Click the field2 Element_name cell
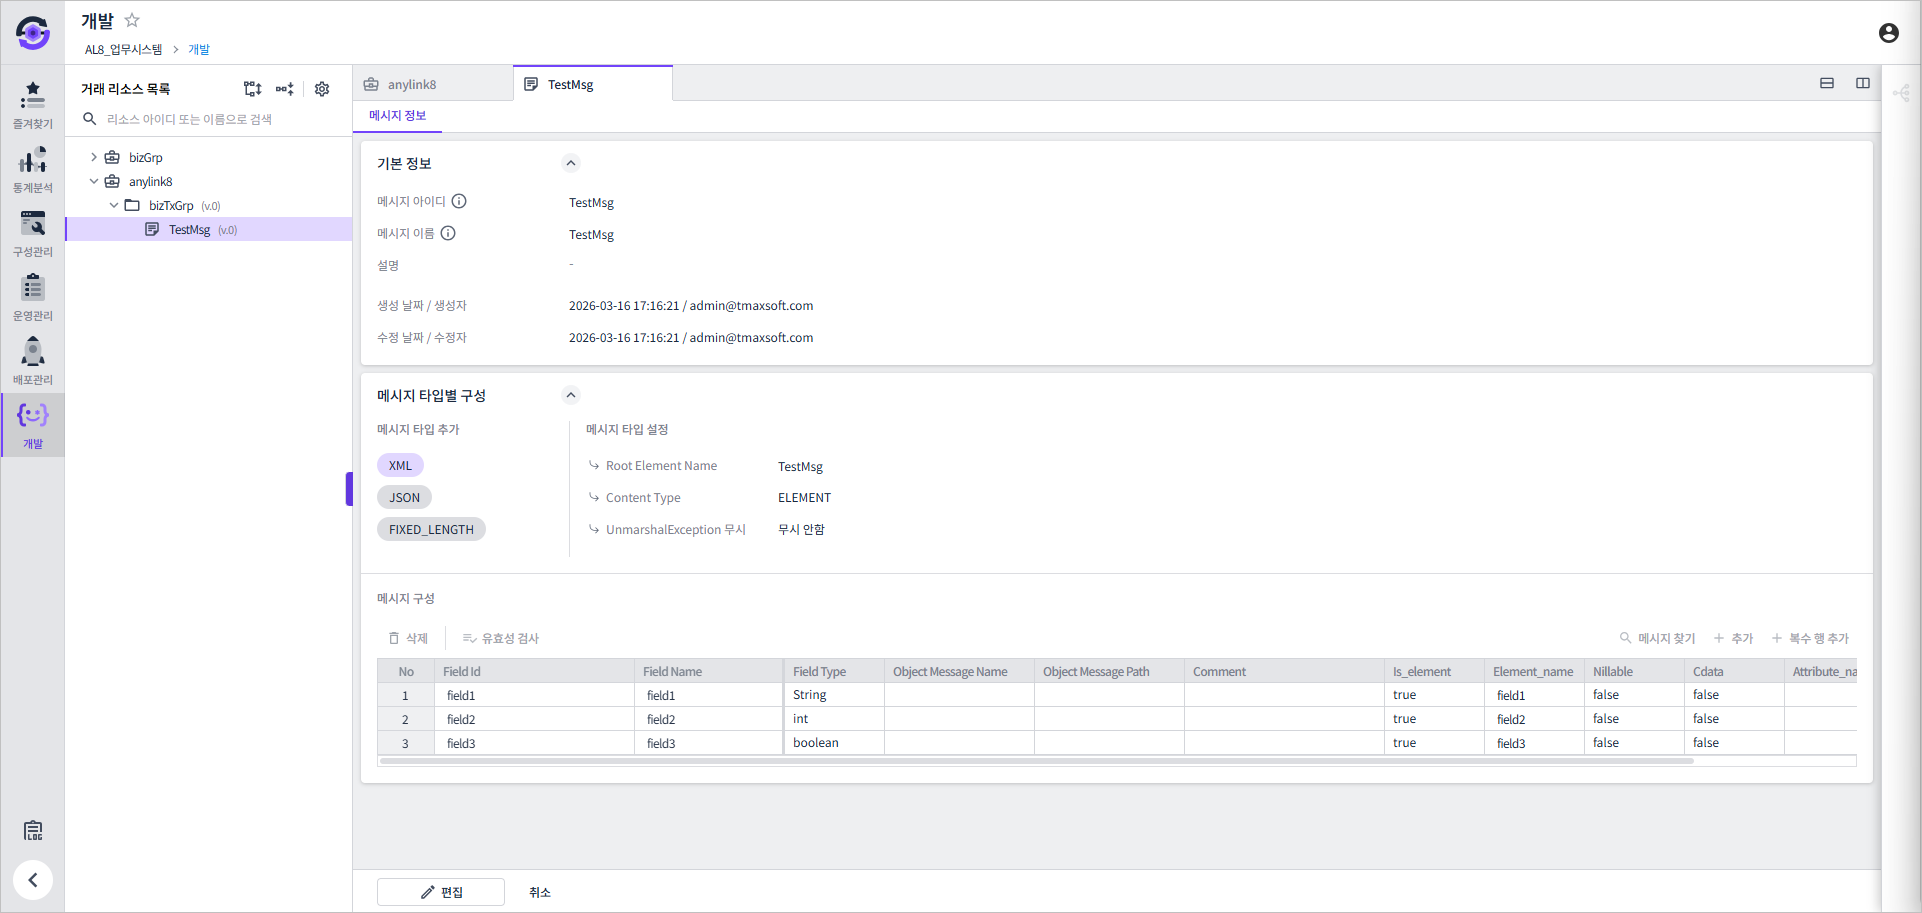 (x=1534, y=719)
